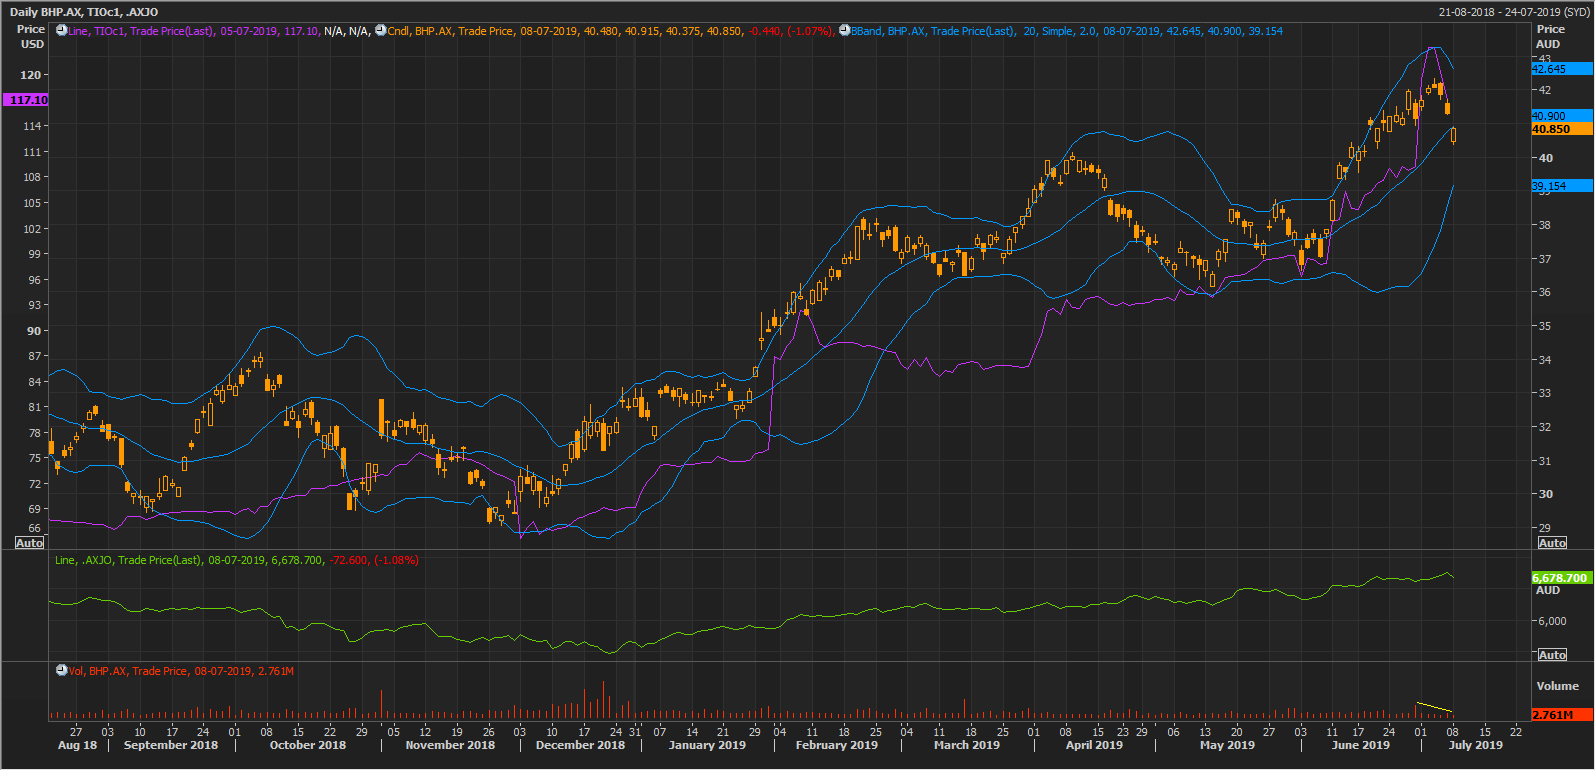Click the icon before Cndl BHP.AX legend

pyautogui.click(x=381, y=31)
